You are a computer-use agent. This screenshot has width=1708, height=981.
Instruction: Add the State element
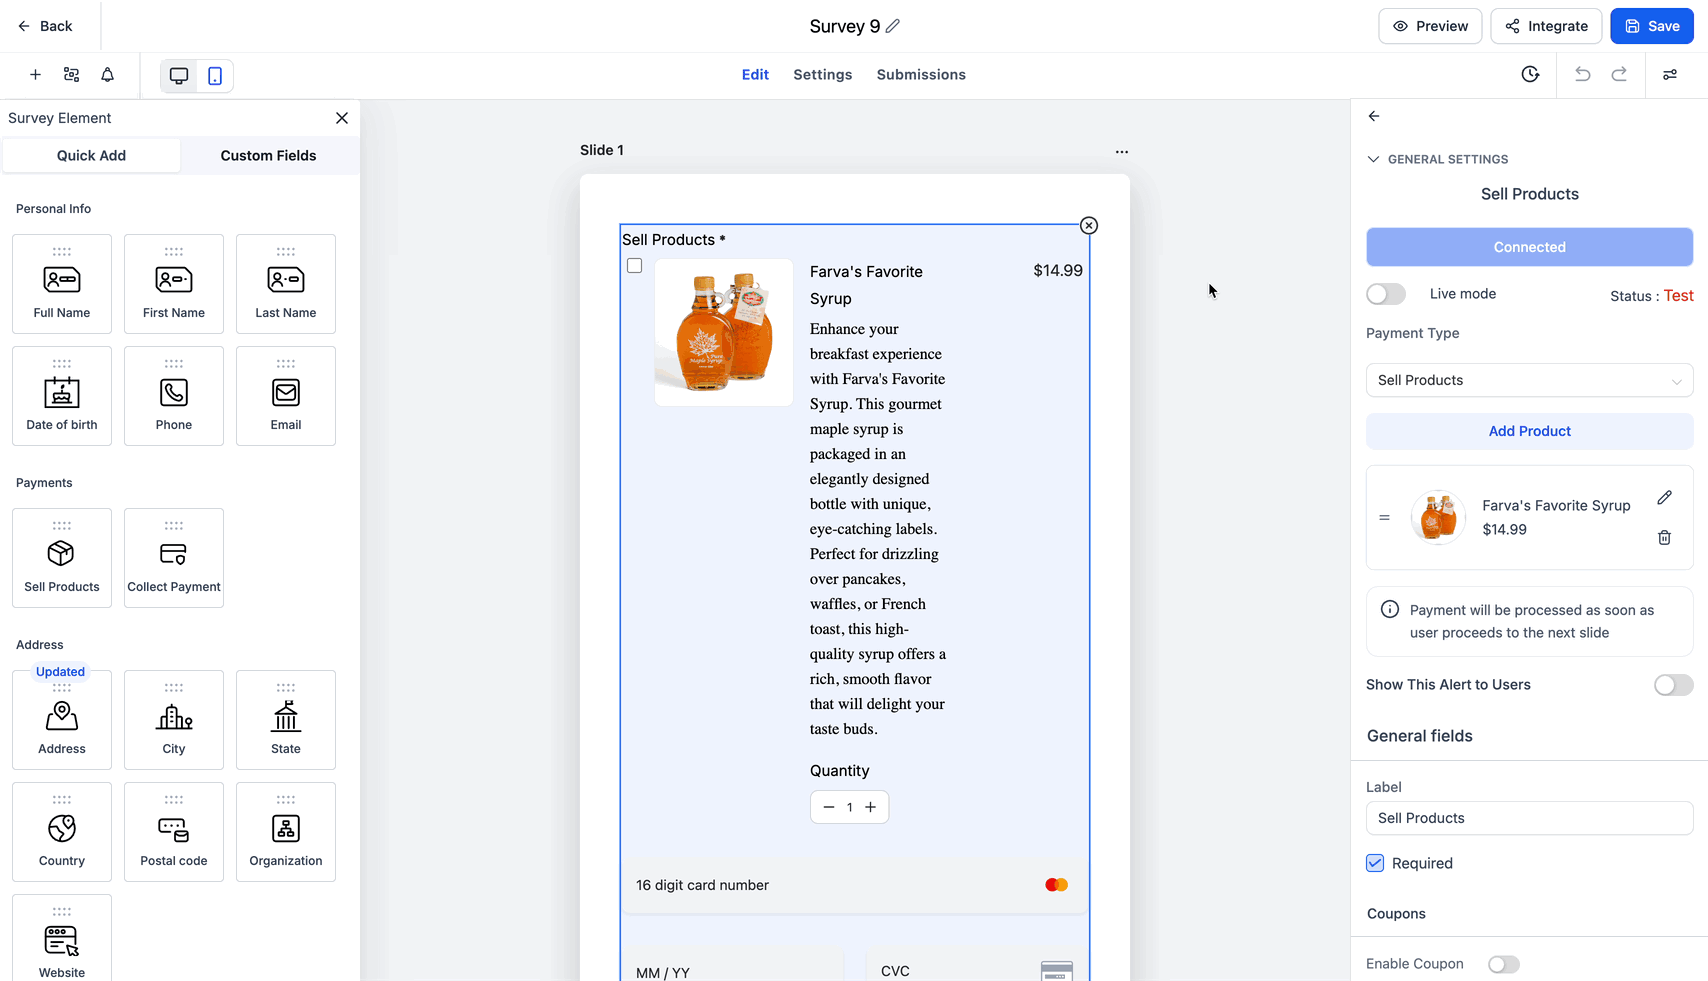(286, 720)
